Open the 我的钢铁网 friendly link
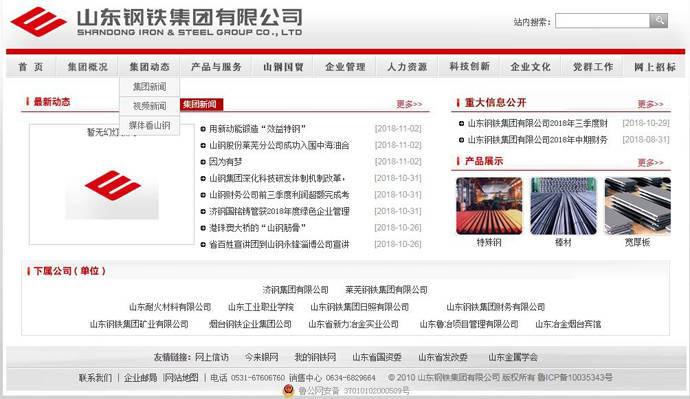 click(x=315, y=357)
